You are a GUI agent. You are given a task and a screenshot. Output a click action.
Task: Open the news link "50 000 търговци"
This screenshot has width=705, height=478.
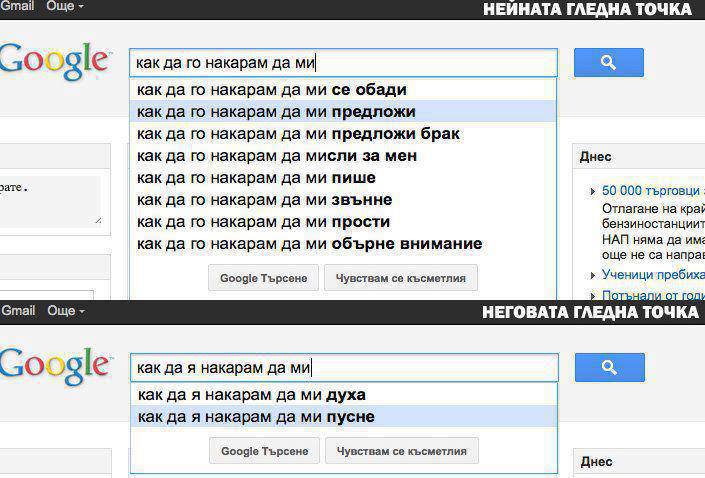653,191
